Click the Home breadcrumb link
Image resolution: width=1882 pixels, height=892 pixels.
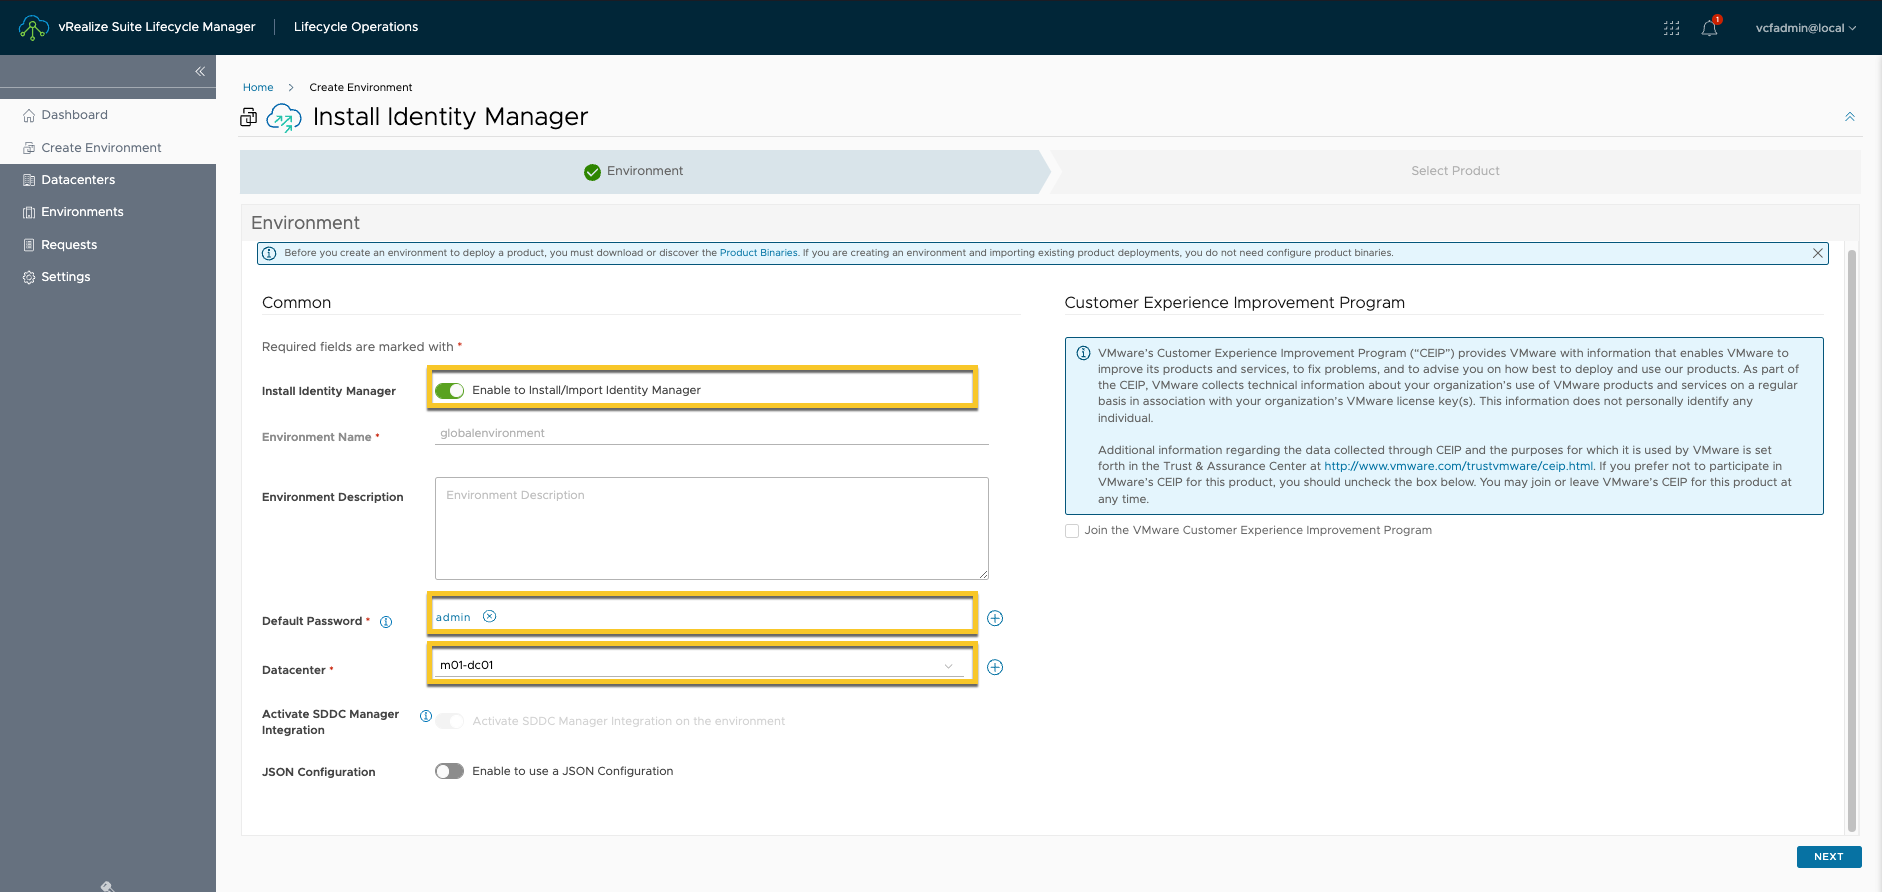tap(258, 87)
